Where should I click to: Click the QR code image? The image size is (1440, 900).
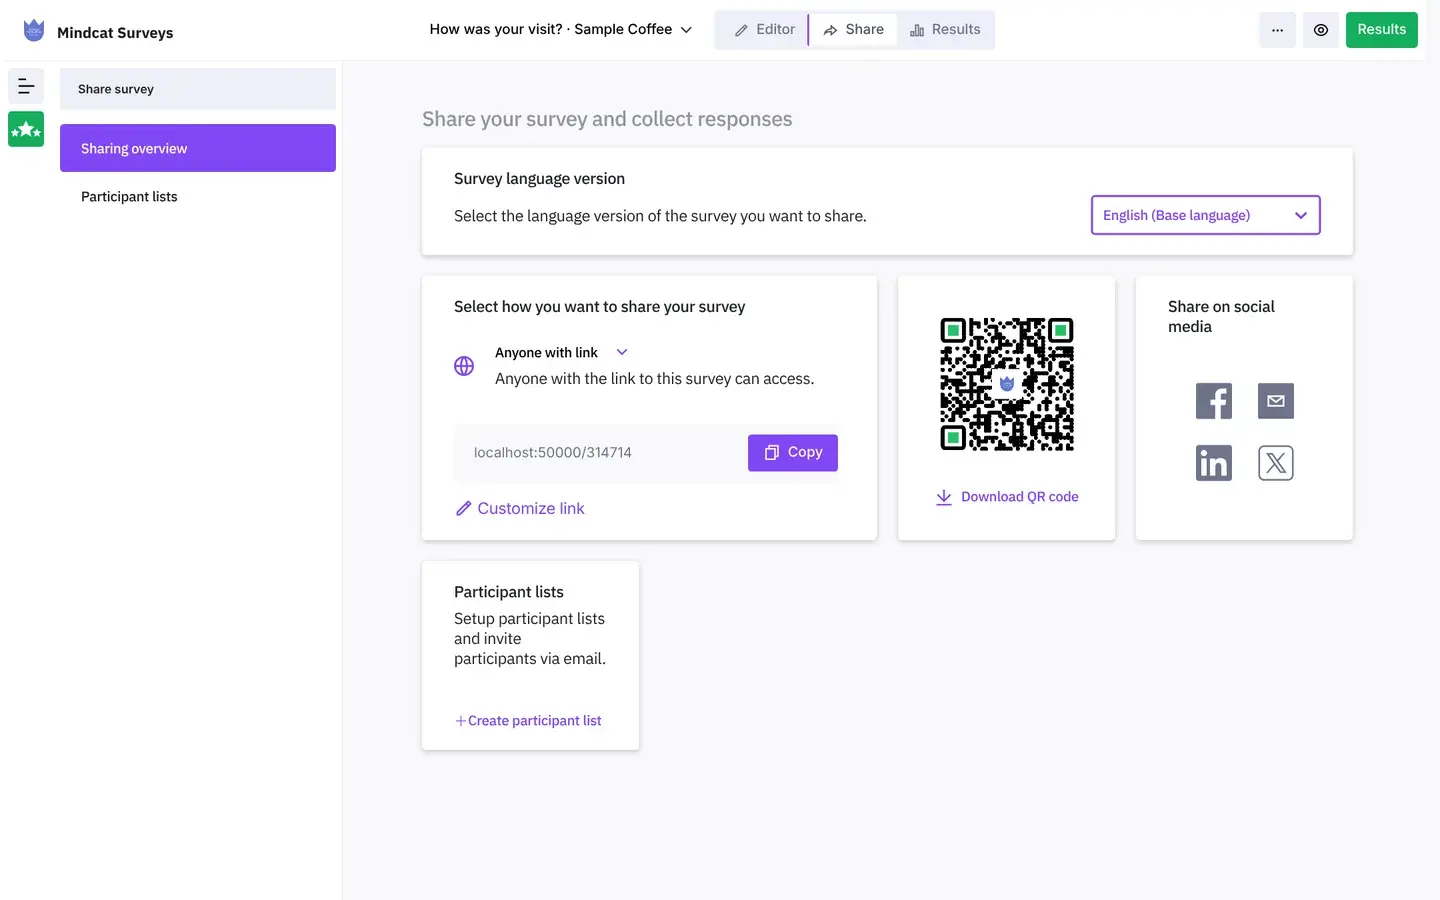coord(1007,384)
